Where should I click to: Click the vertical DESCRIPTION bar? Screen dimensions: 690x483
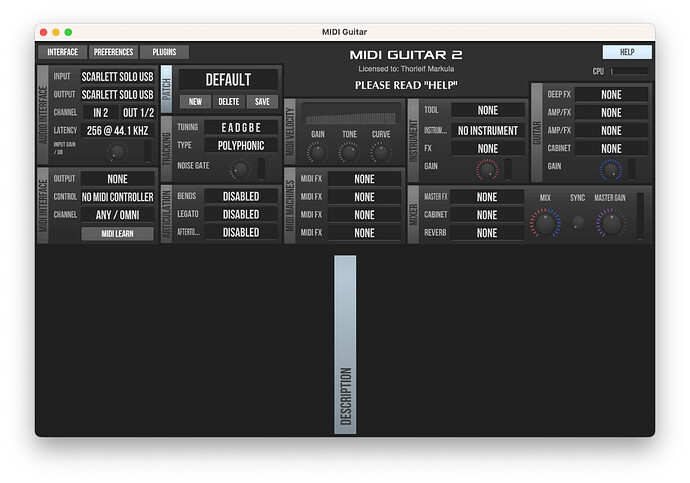pos(345,344)
